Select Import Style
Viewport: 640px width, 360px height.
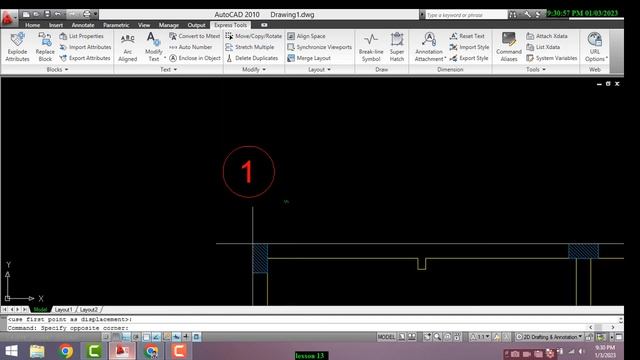click(x=469, y=47)
